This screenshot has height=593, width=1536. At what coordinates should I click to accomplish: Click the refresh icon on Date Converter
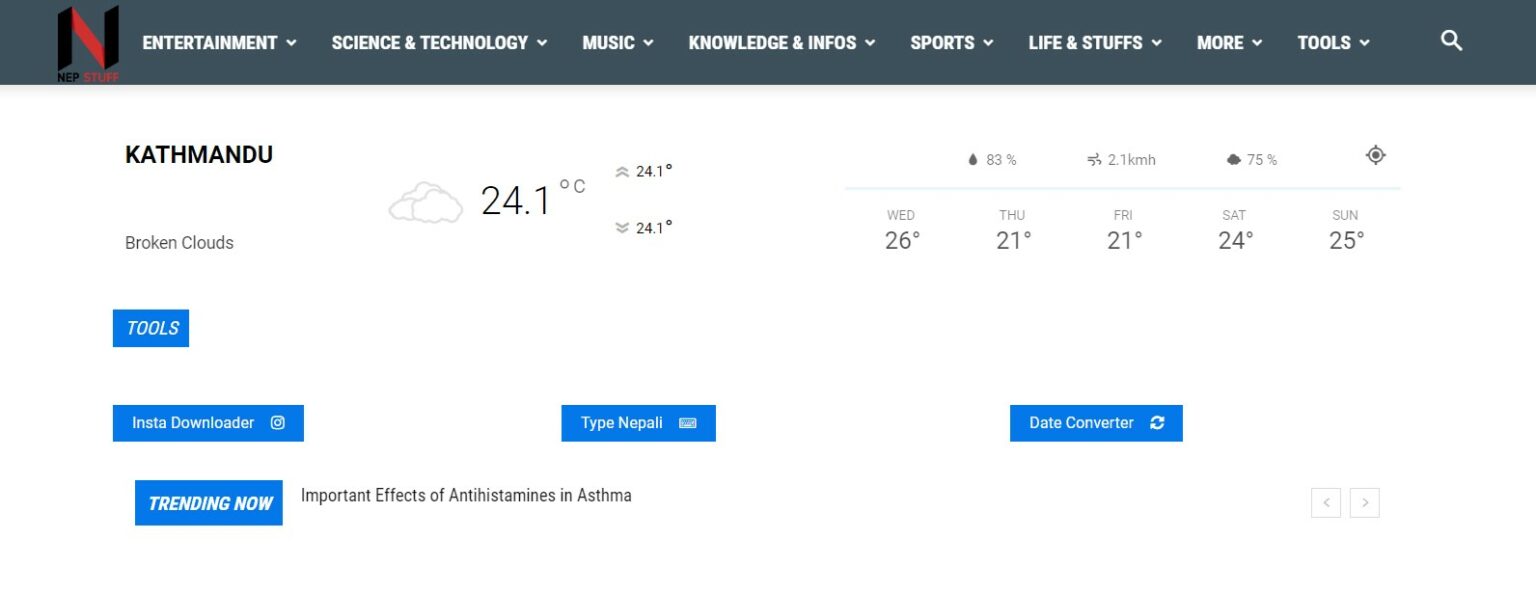point(1157,422)
